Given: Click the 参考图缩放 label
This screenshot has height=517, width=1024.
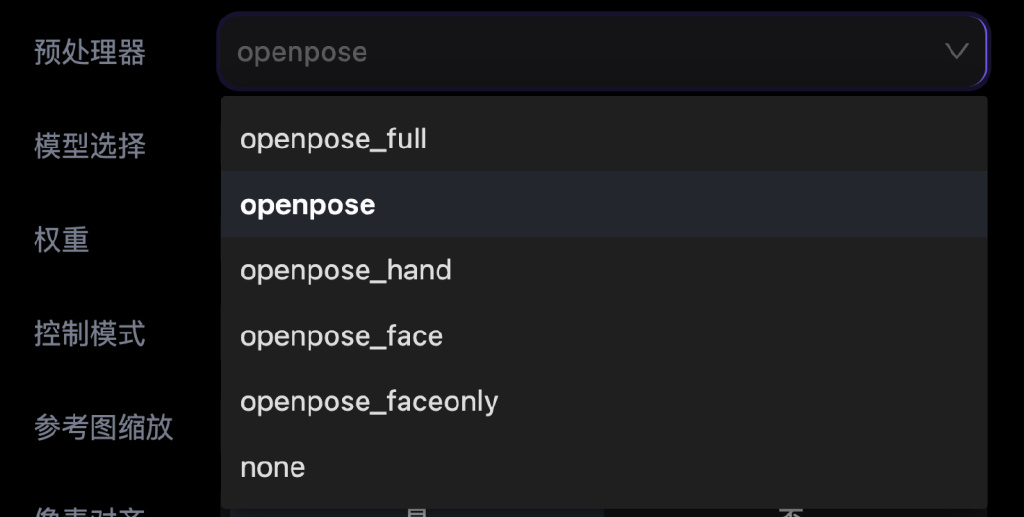Looking at the screenshot, I should point(104,428).
